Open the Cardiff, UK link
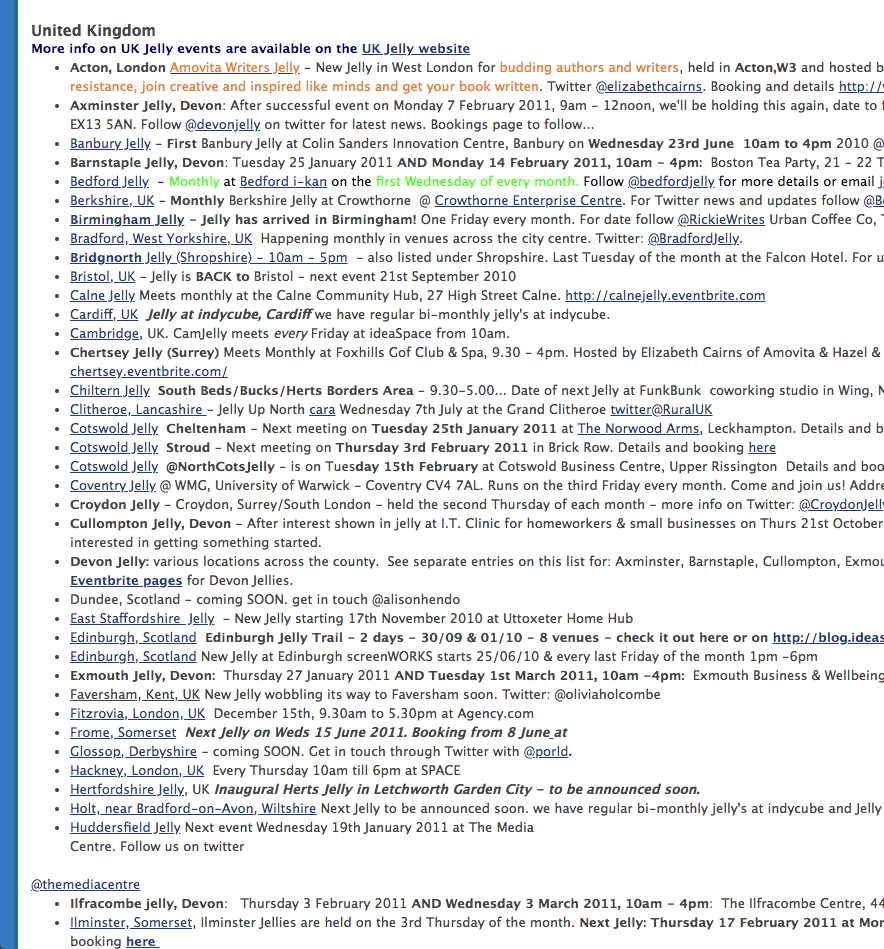This screenshot has height=949, width=884. click(x=104, y=314)
